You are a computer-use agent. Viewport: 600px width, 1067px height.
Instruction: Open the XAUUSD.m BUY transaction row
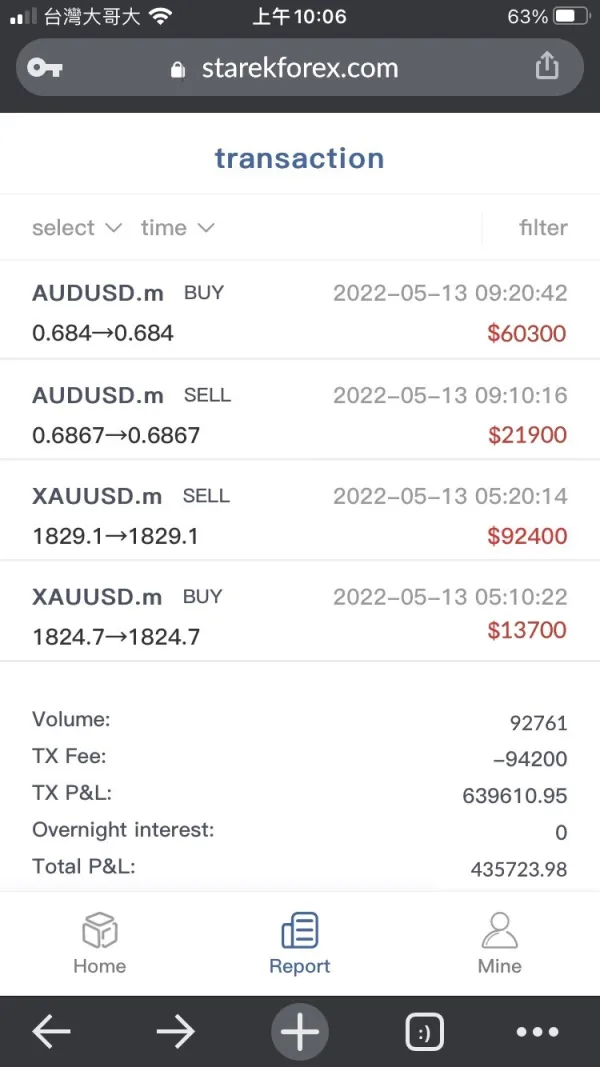click(x=300, y=615)
